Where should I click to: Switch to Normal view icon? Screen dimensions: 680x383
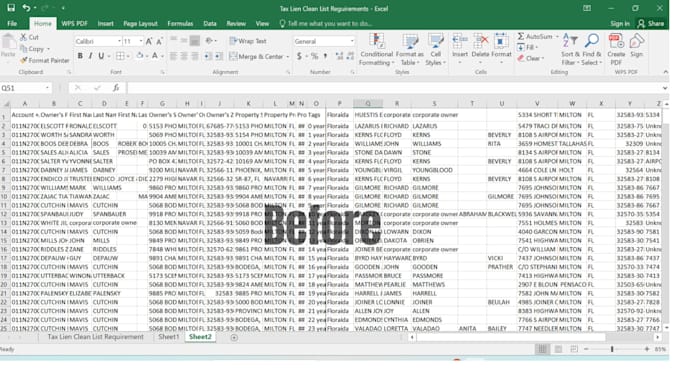click(542, 349)
